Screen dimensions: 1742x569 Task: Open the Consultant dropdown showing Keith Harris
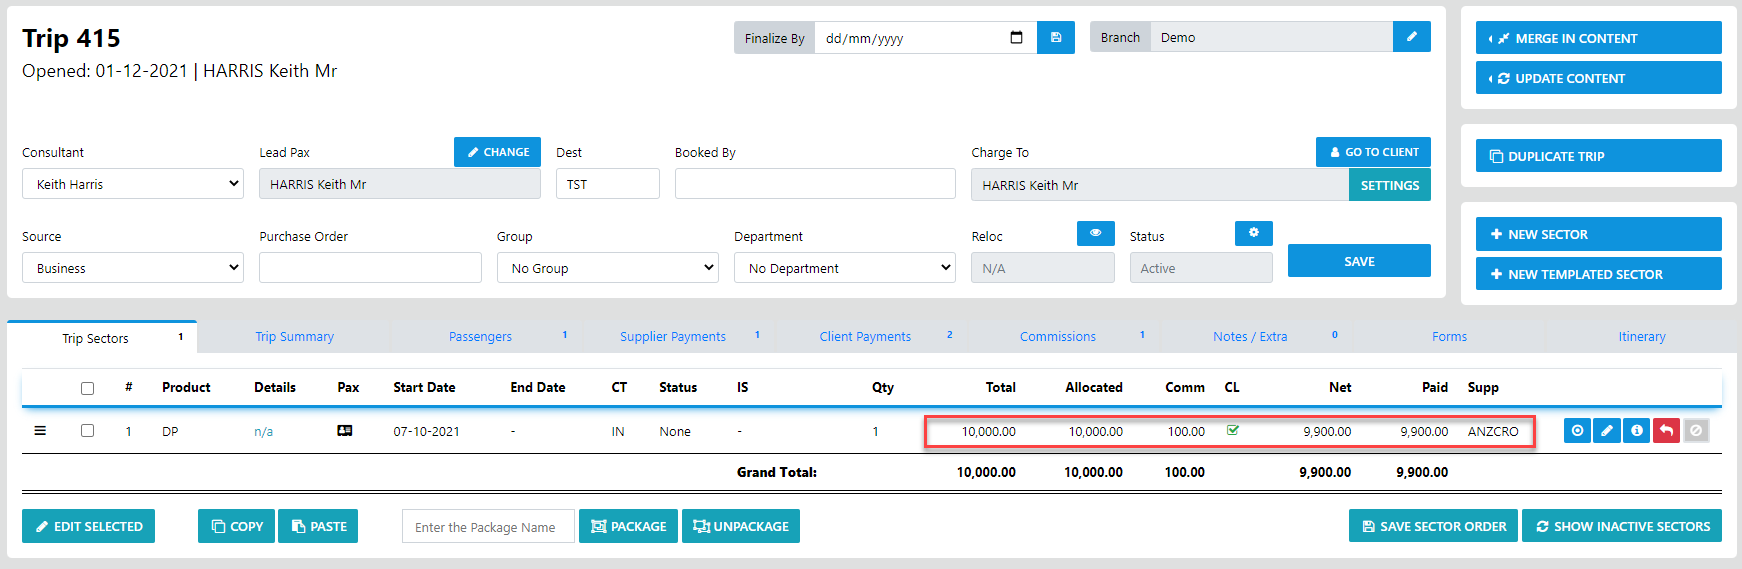pos(133,184)
